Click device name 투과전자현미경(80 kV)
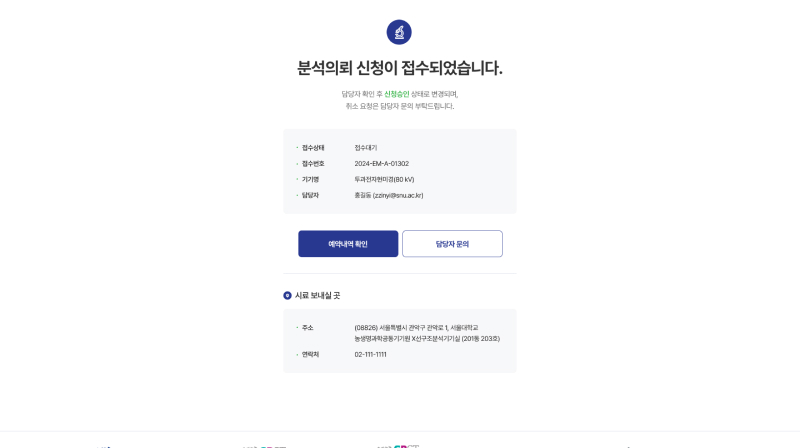800x448 pixels. point(384,180)
